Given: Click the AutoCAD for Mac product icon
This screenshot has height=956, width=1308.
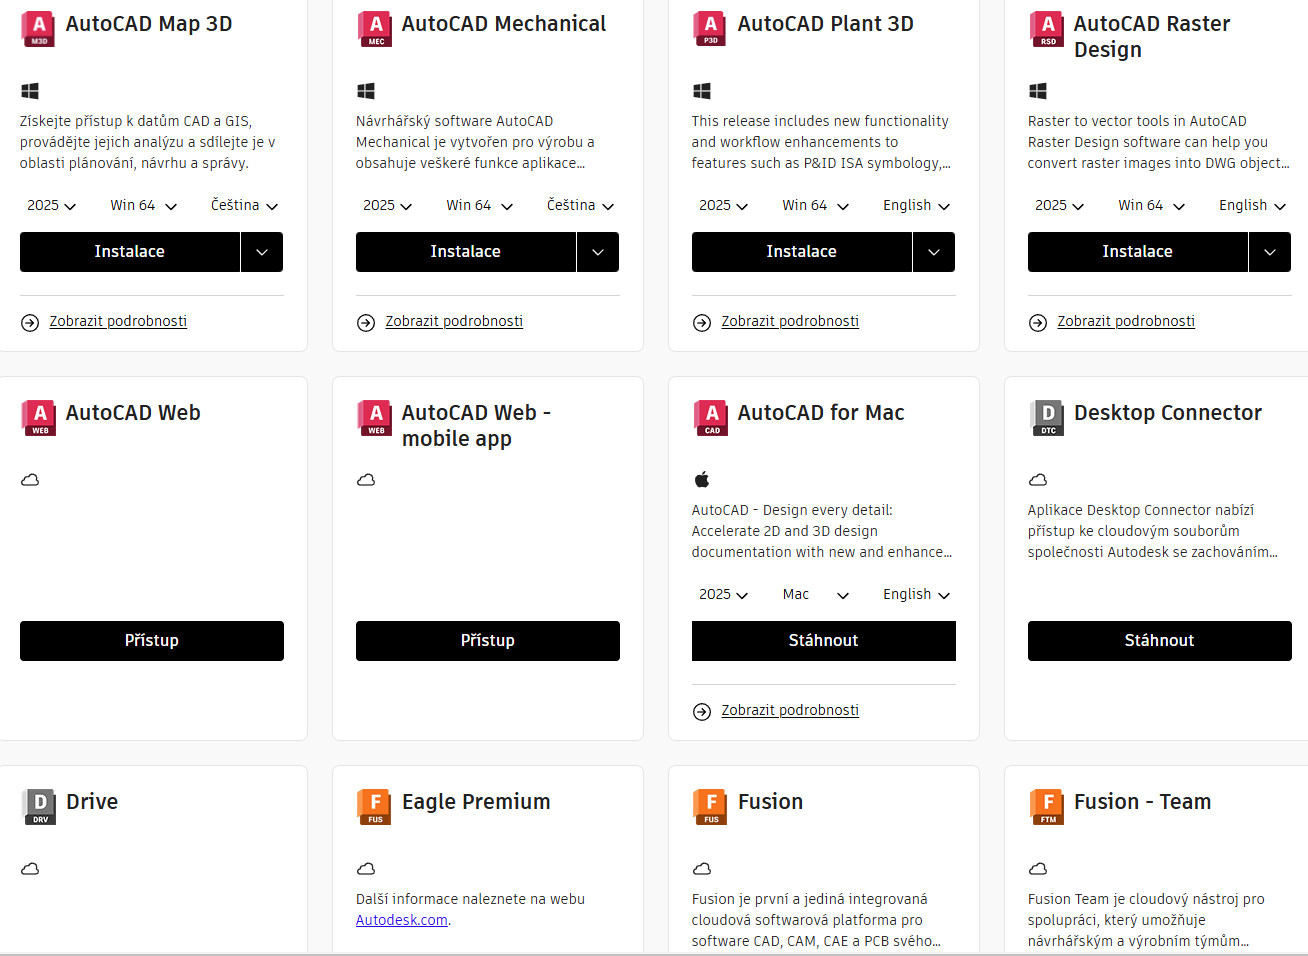Looking at the screenshot, I should coord(711,418).
